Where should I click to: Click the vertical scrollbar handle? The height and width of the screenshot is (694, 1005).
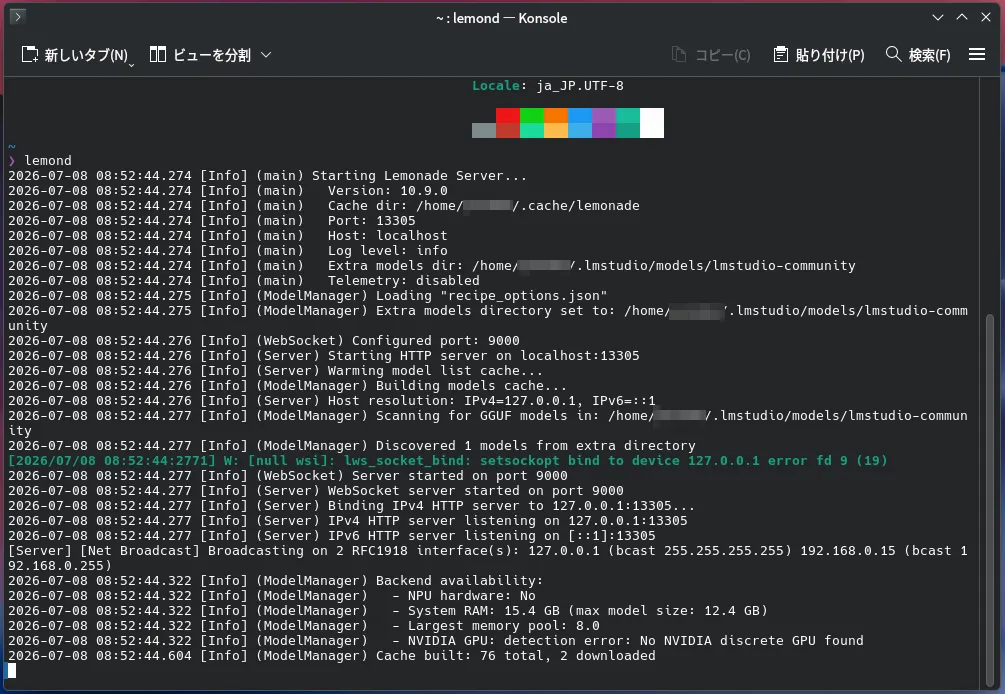tap(990, 500)
